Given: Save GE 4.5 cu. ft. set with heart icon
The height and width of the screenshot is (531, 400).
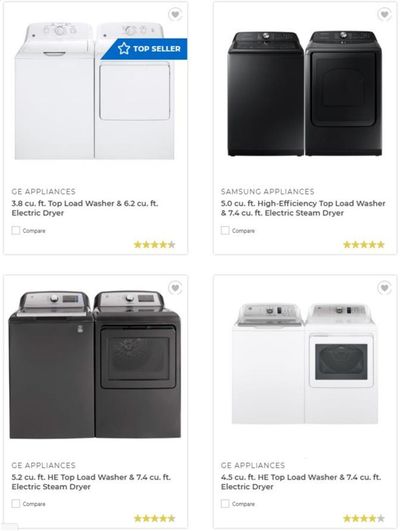Looking at the screenshot, I should click(384, 288).
